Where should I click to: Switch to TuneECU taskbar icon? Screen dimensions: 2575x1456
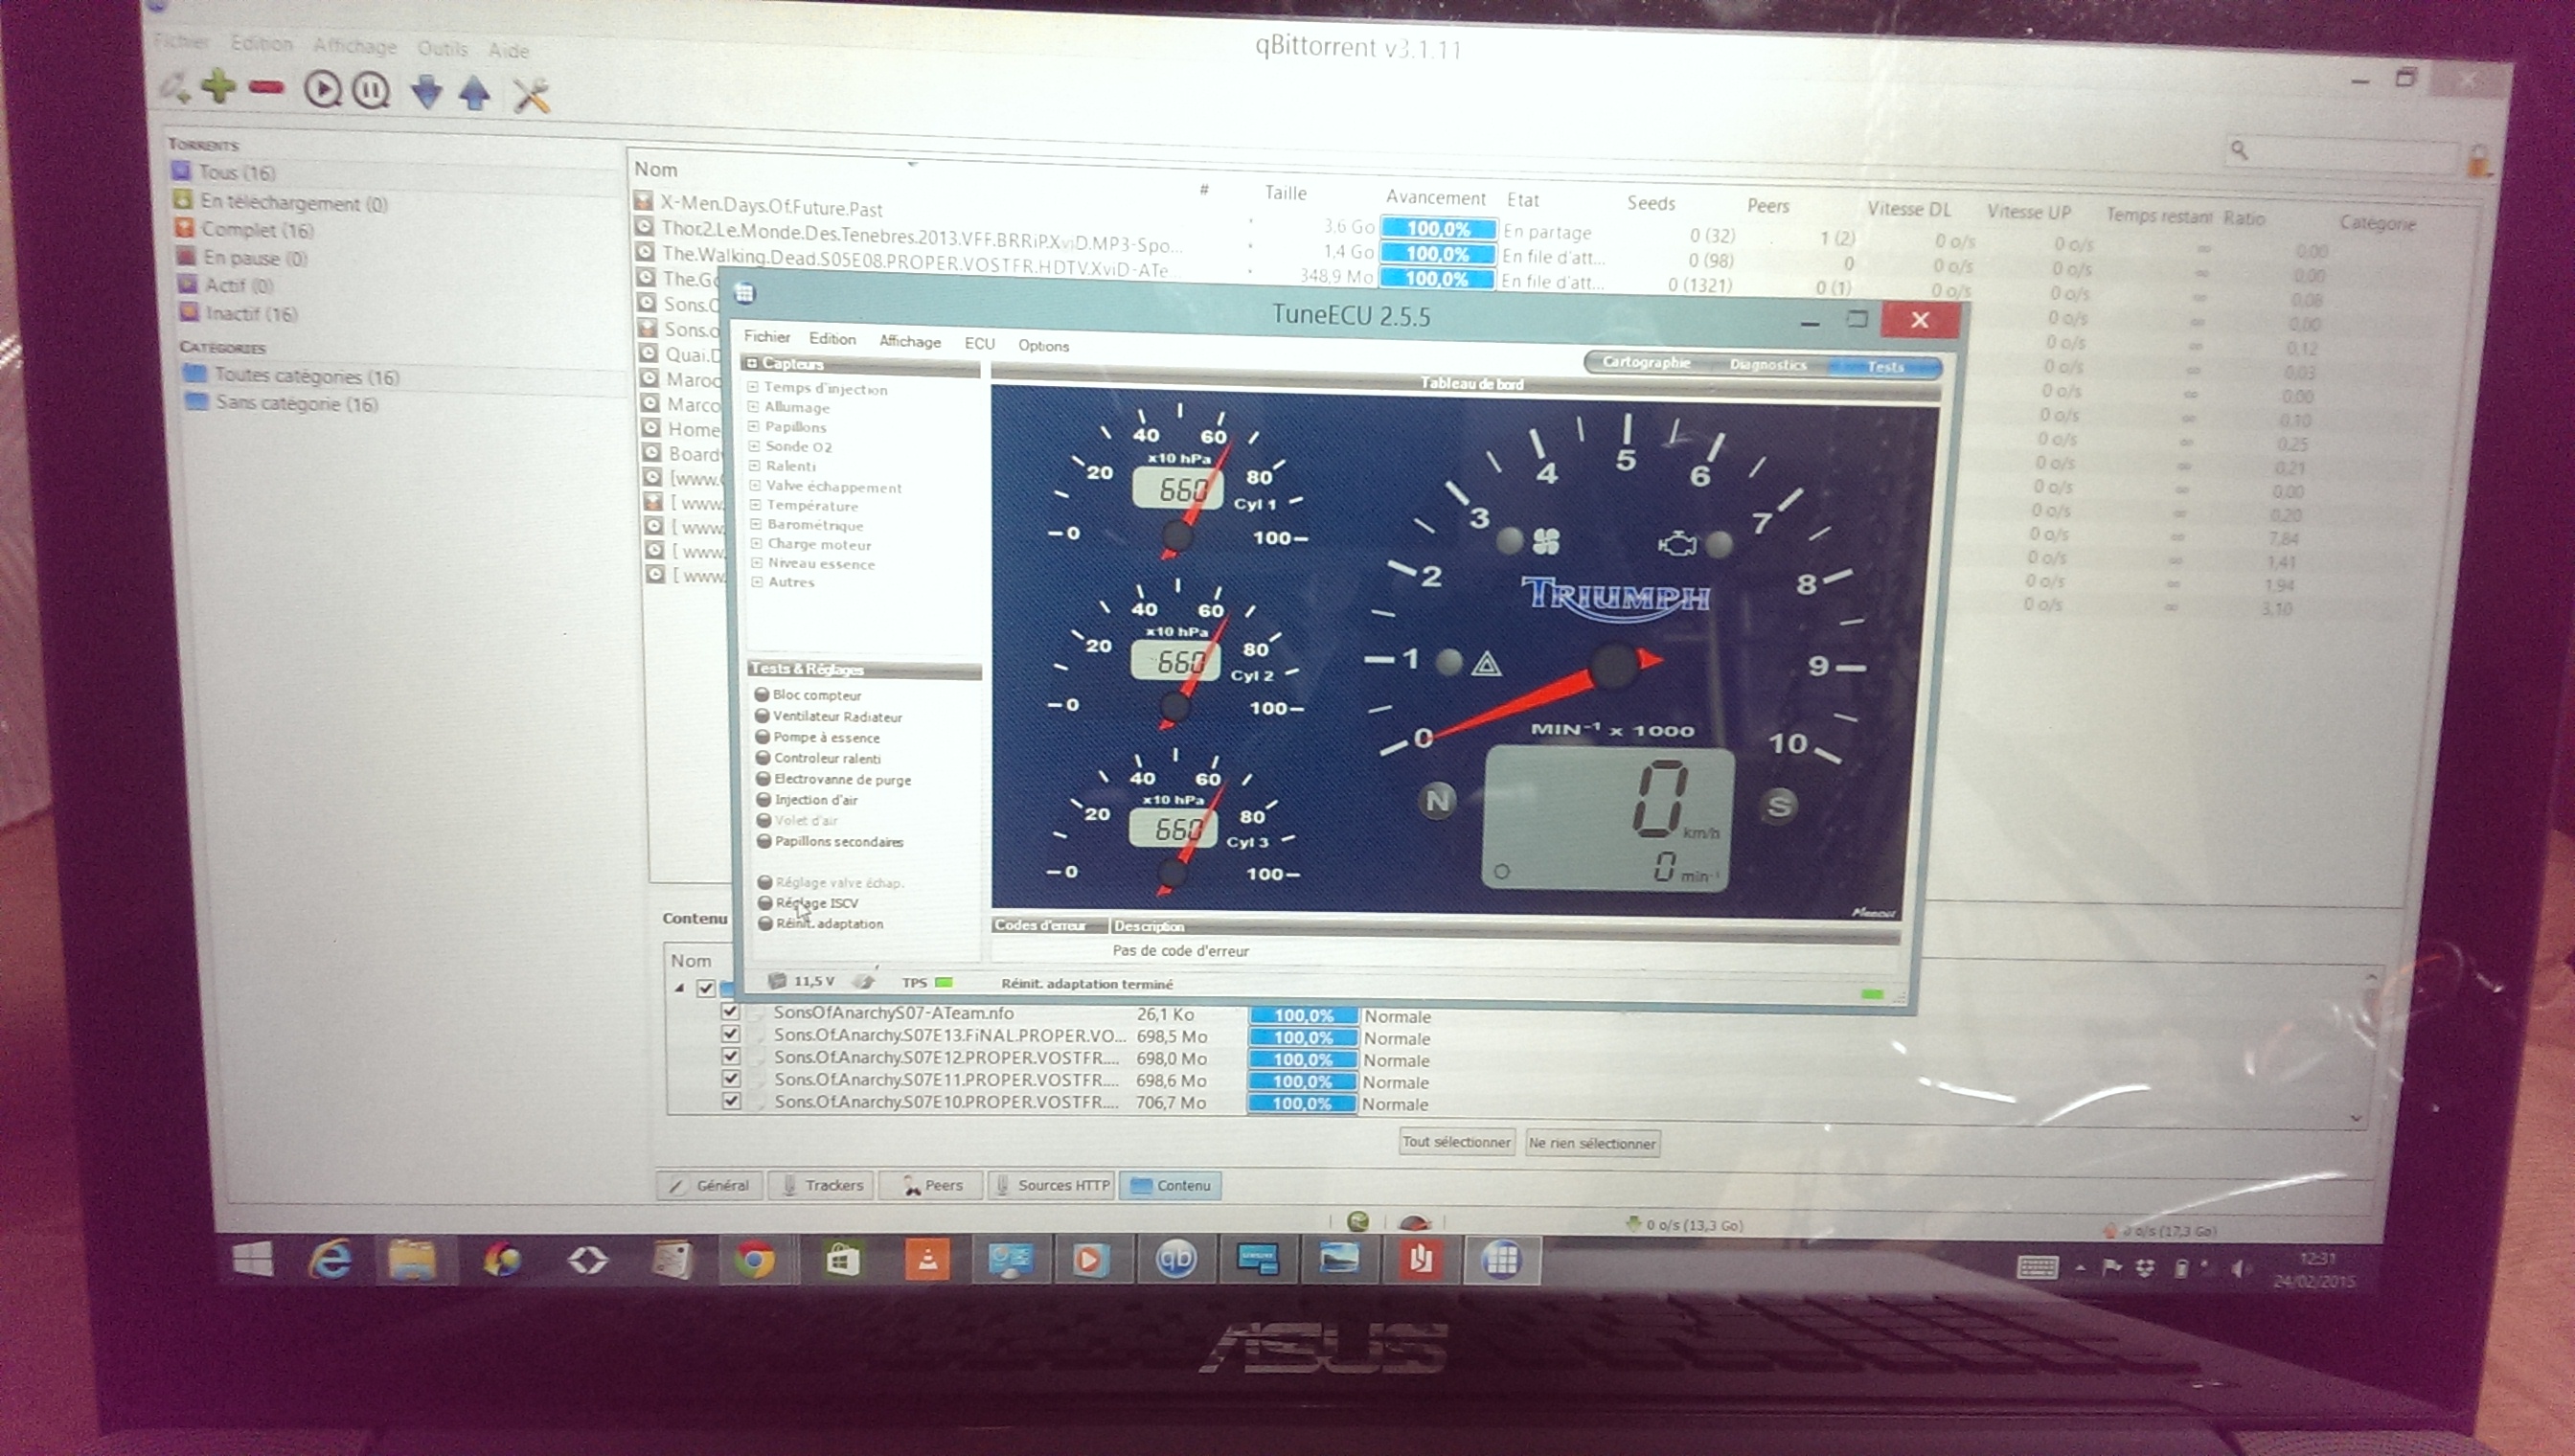[1500, 1259]
